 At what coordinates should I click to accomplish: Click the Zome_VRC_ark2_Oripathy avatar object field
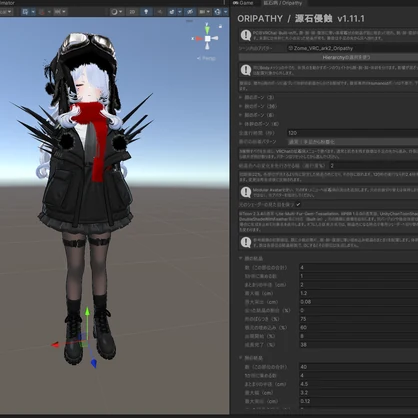[353, 48]
